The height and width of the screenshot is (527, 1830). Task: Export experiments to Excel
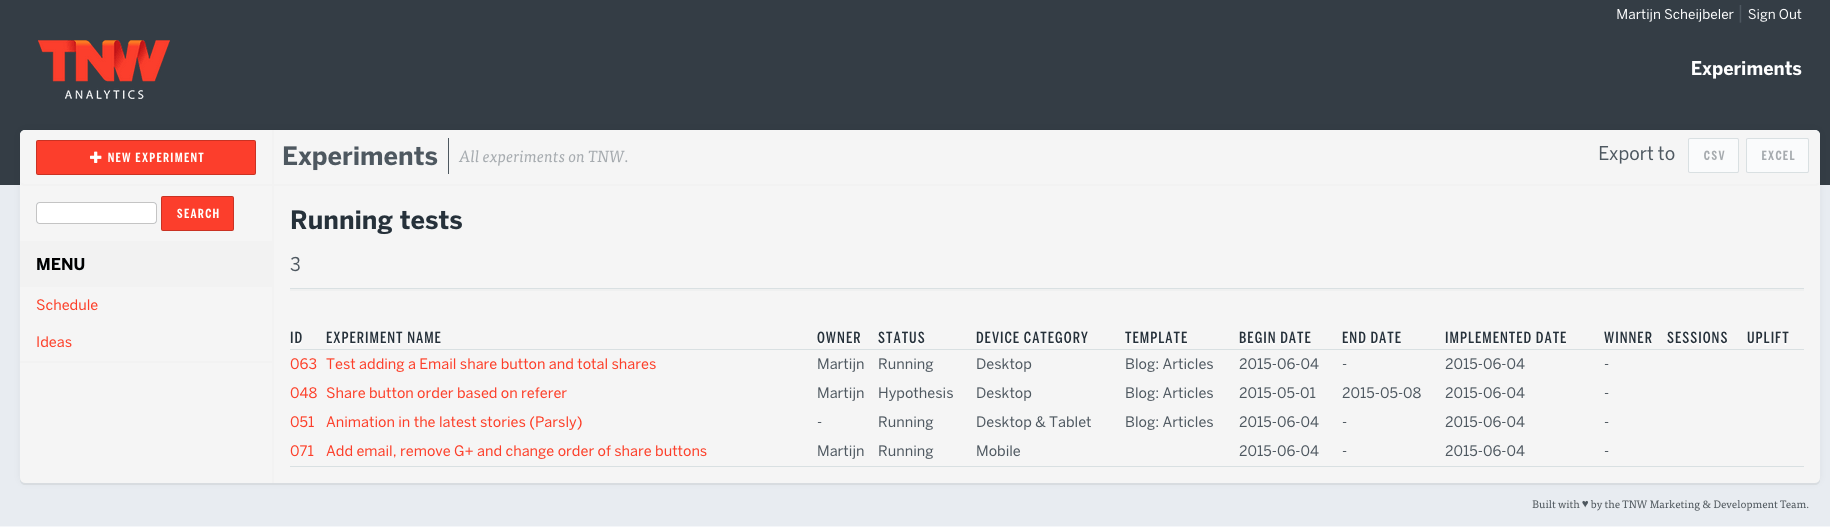coord(1777,156)
